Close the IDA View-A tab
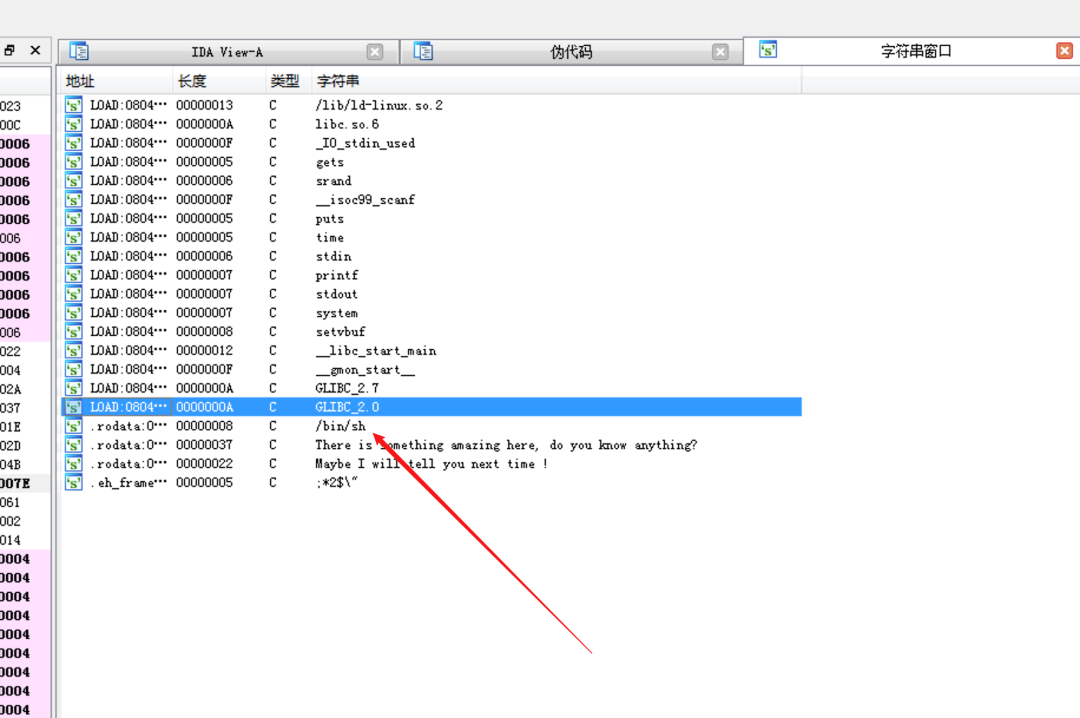The image size is (1080, 718). coord(375,52)
